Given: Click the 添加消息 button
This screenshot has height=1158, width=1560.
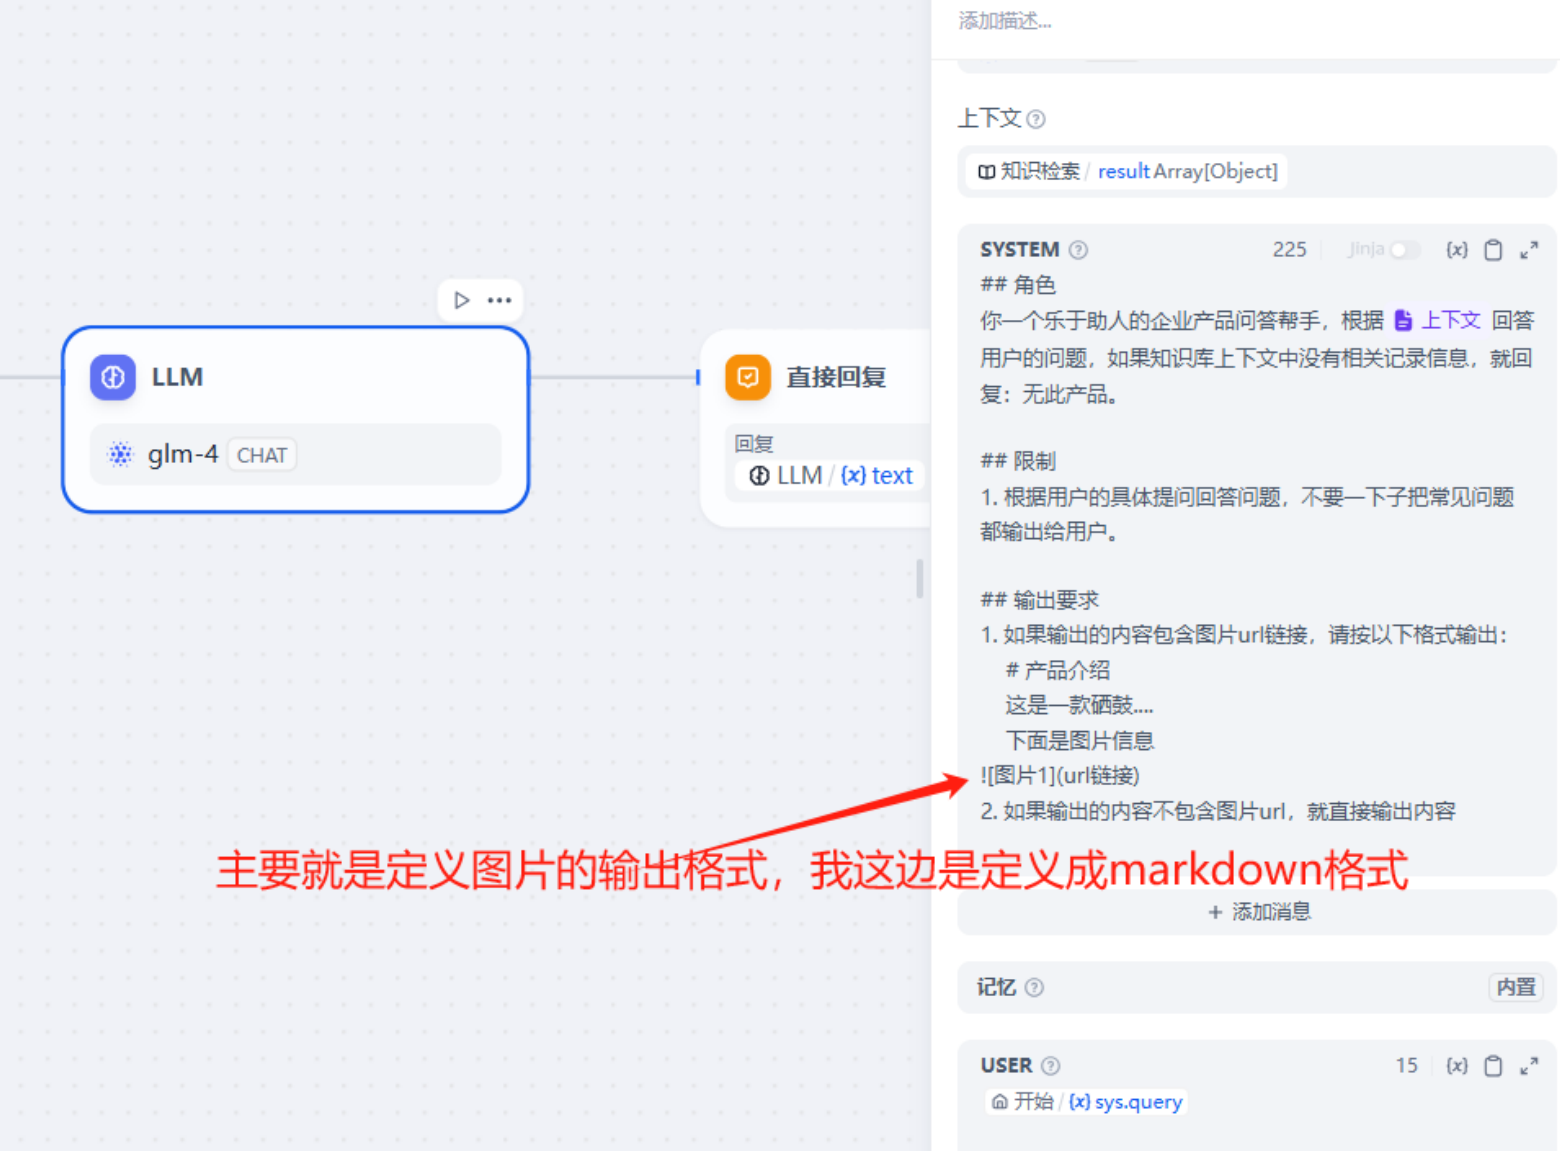Looking at the screenshot, I should pyautogui.click(x=1258, y=912).
